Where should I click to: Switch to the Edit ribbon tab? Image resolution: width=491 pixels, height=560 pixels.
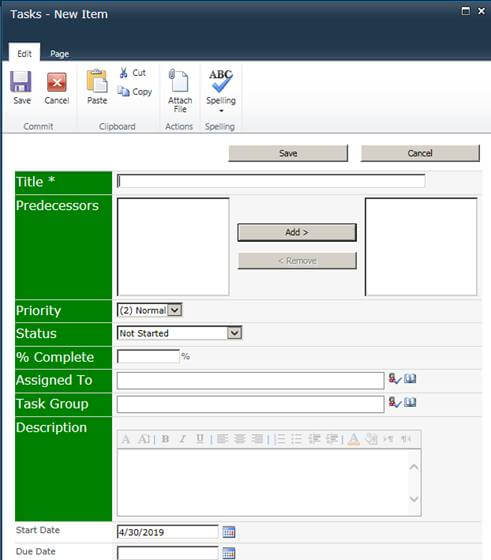24,54
